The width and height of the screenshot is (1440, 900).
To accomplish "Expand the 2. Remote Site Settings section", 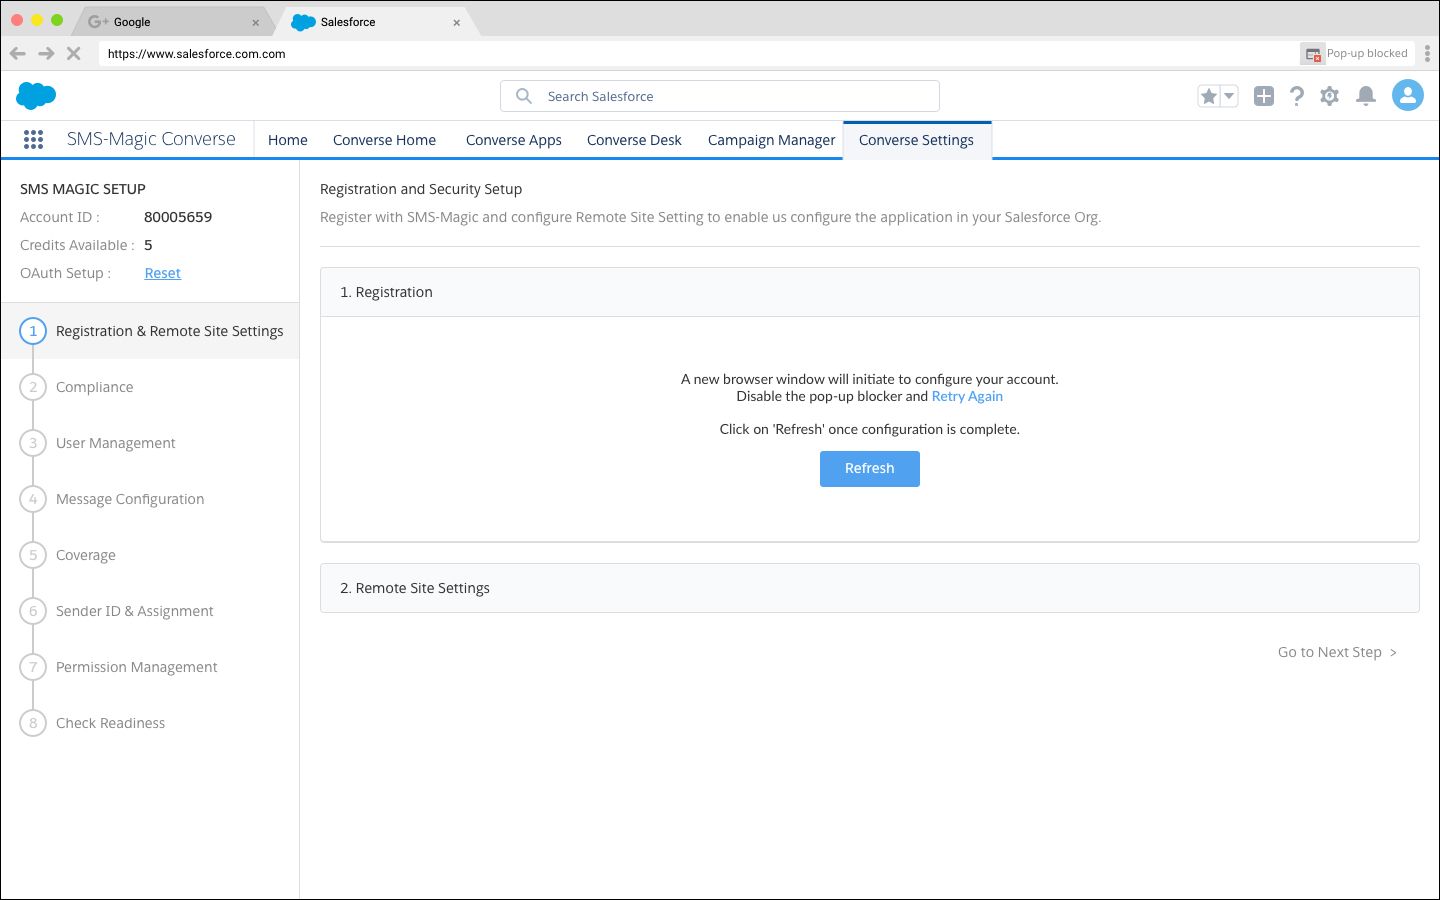I will pos(870,588).
